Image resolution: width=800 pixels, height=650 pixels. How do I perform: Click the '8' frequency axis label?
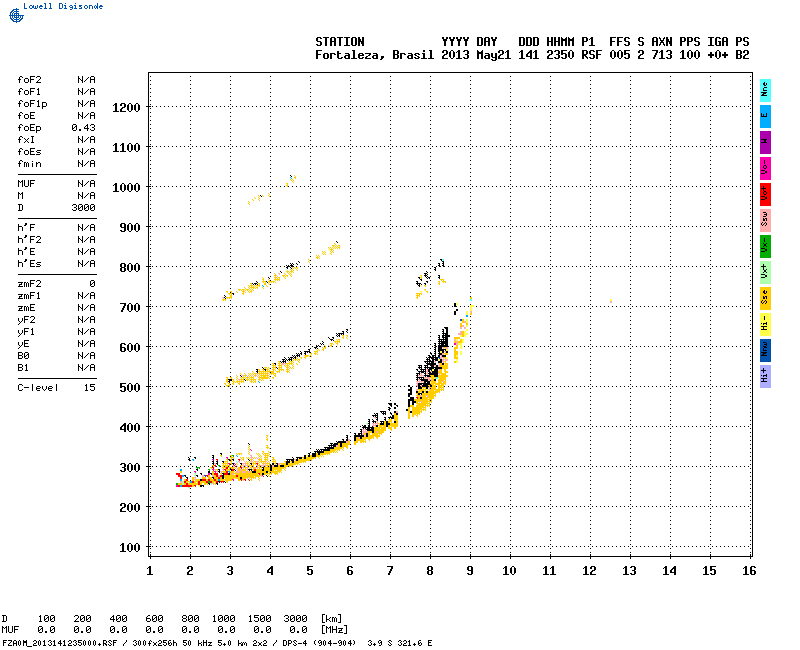click(430, 571)
